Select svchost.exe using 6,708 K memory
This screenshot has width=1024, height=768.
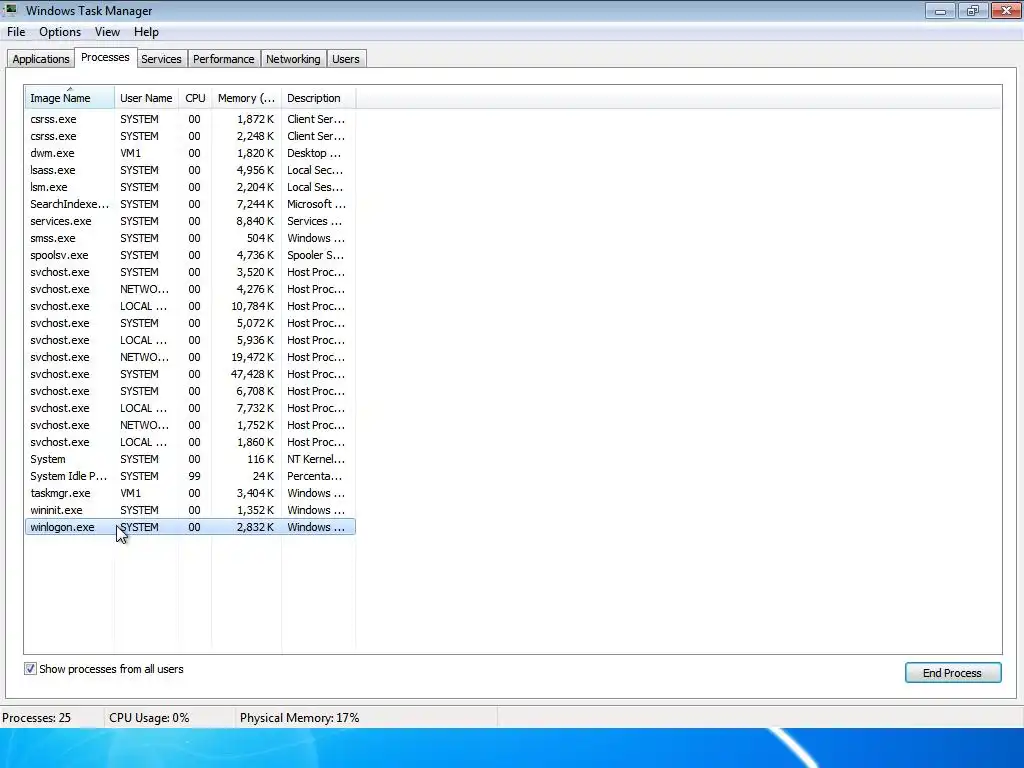(x=190, y=391)
